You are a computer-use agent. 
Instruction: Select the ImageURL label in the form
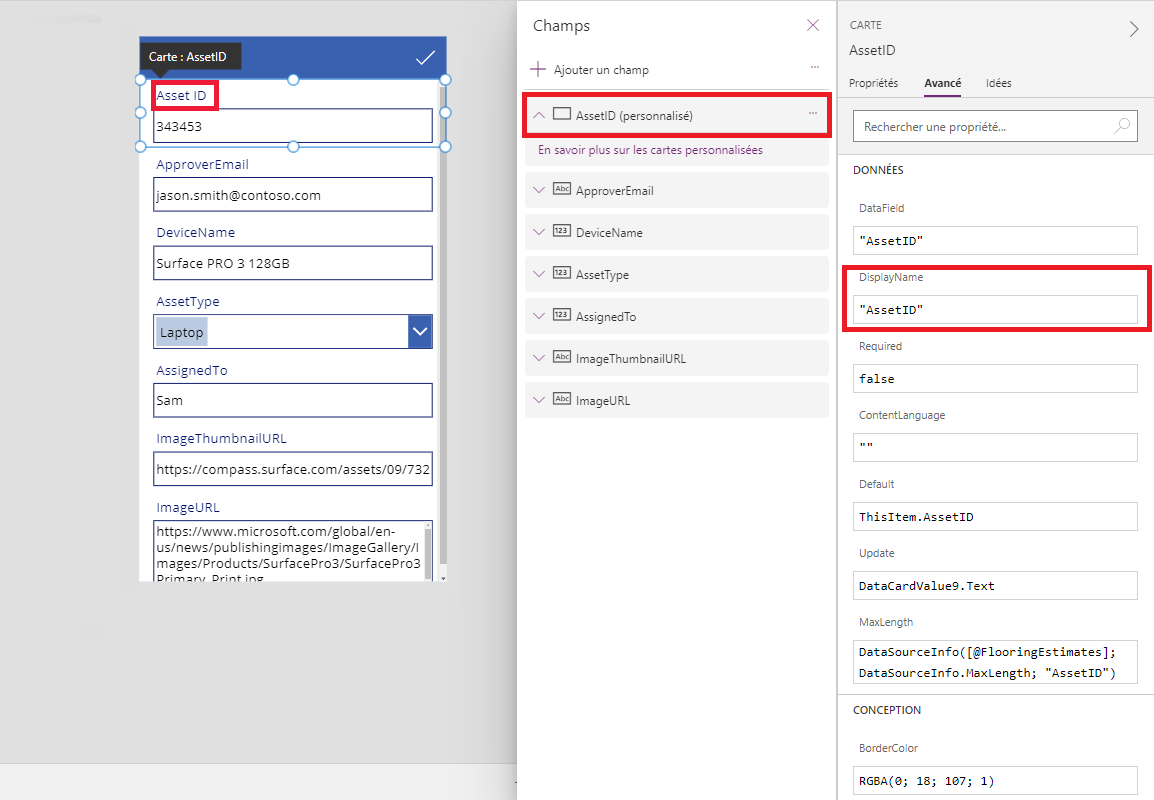[188, 508]
